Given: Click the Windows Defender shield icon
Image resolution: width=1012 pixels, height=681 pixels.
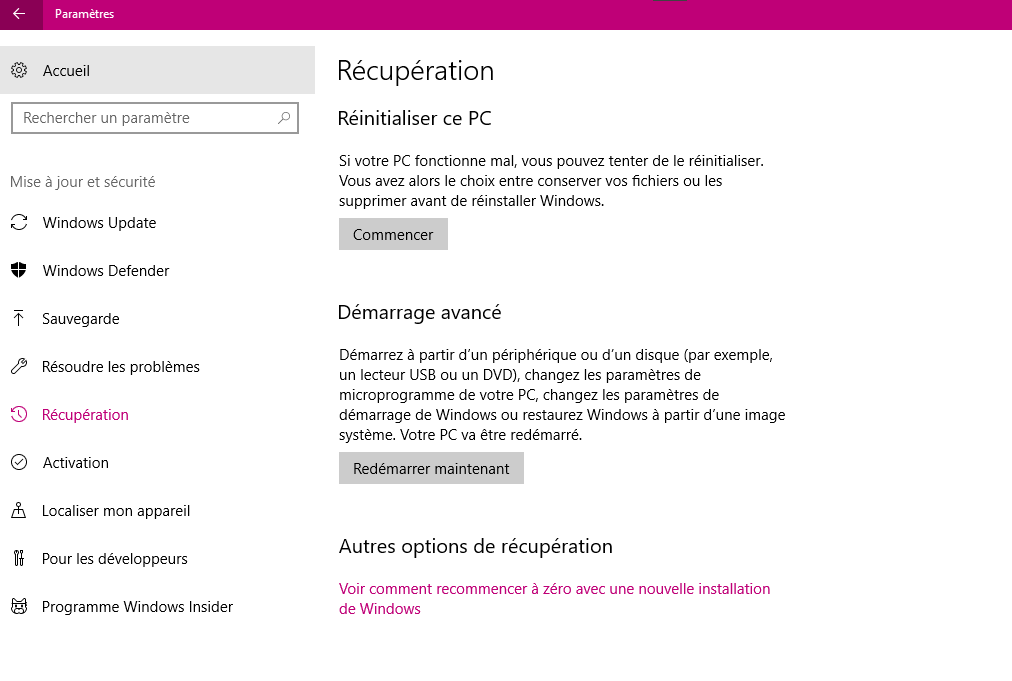Looking at the screenshot, I should click(x=19, y=270).
